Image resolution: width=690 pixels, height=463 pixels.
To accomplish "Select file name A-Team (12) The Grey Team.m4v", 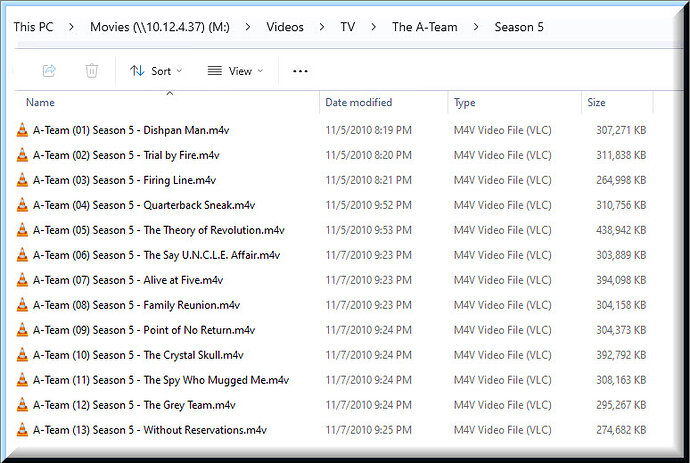I will [x=134, y=405].
